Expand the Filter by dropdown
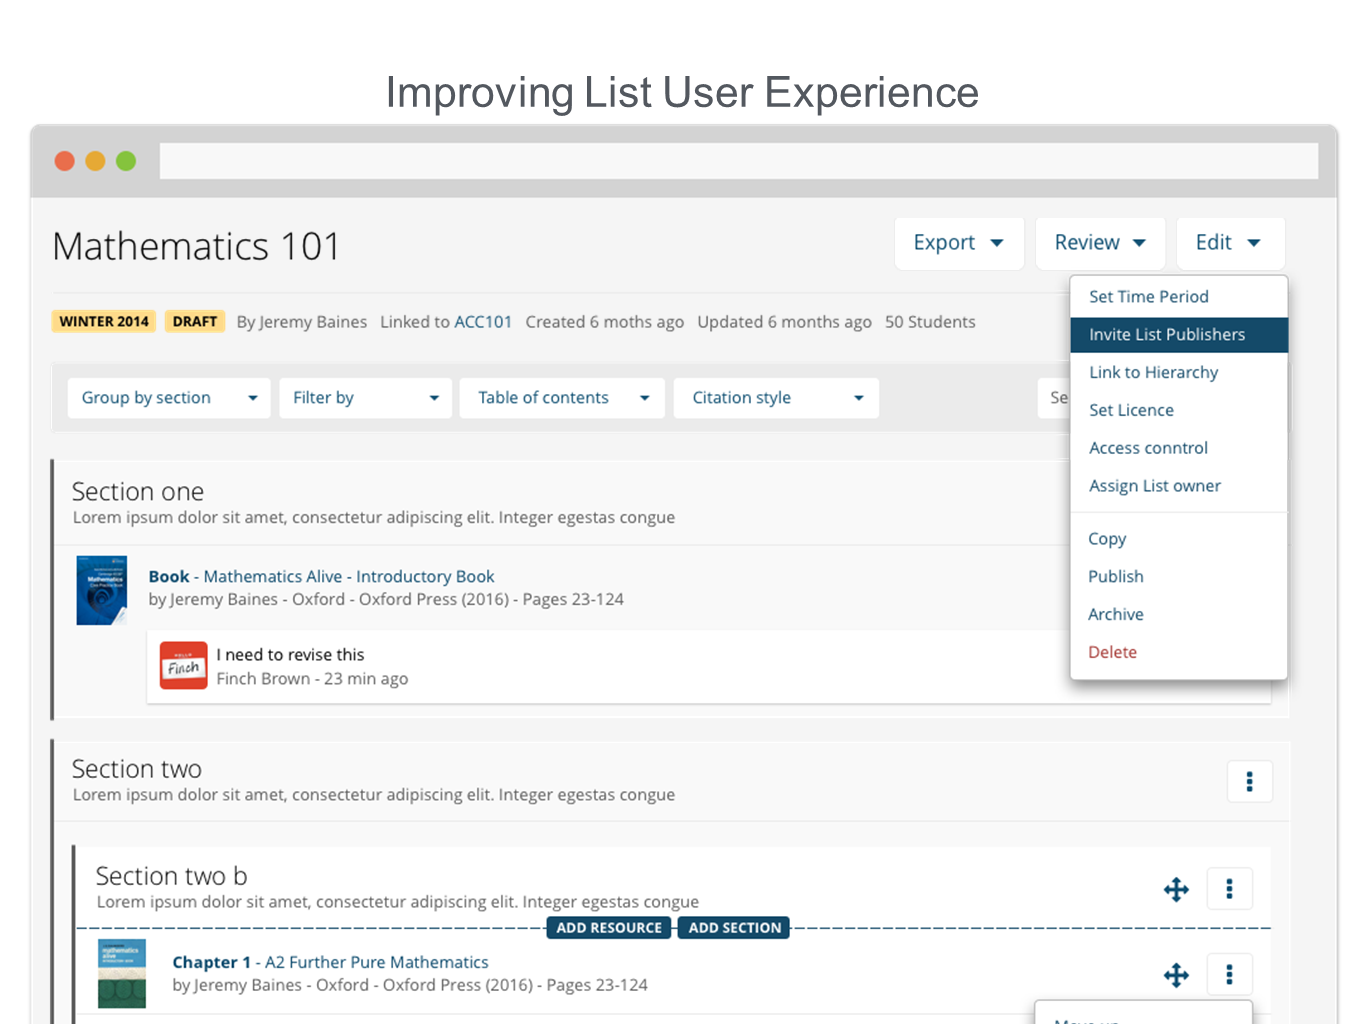Screen dimensions: 1365x1024 (365, 398)
